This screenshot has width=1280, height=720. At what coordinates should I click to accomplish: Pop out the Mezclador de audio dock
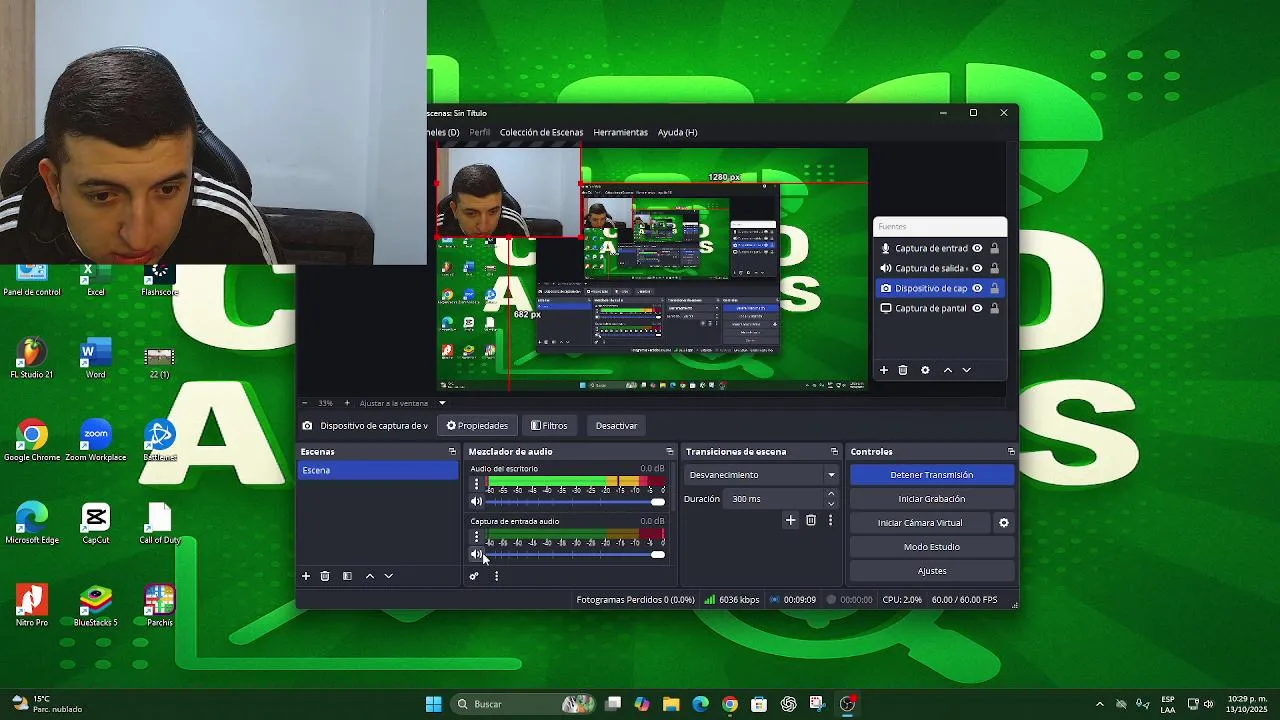(x=670, y=452)
